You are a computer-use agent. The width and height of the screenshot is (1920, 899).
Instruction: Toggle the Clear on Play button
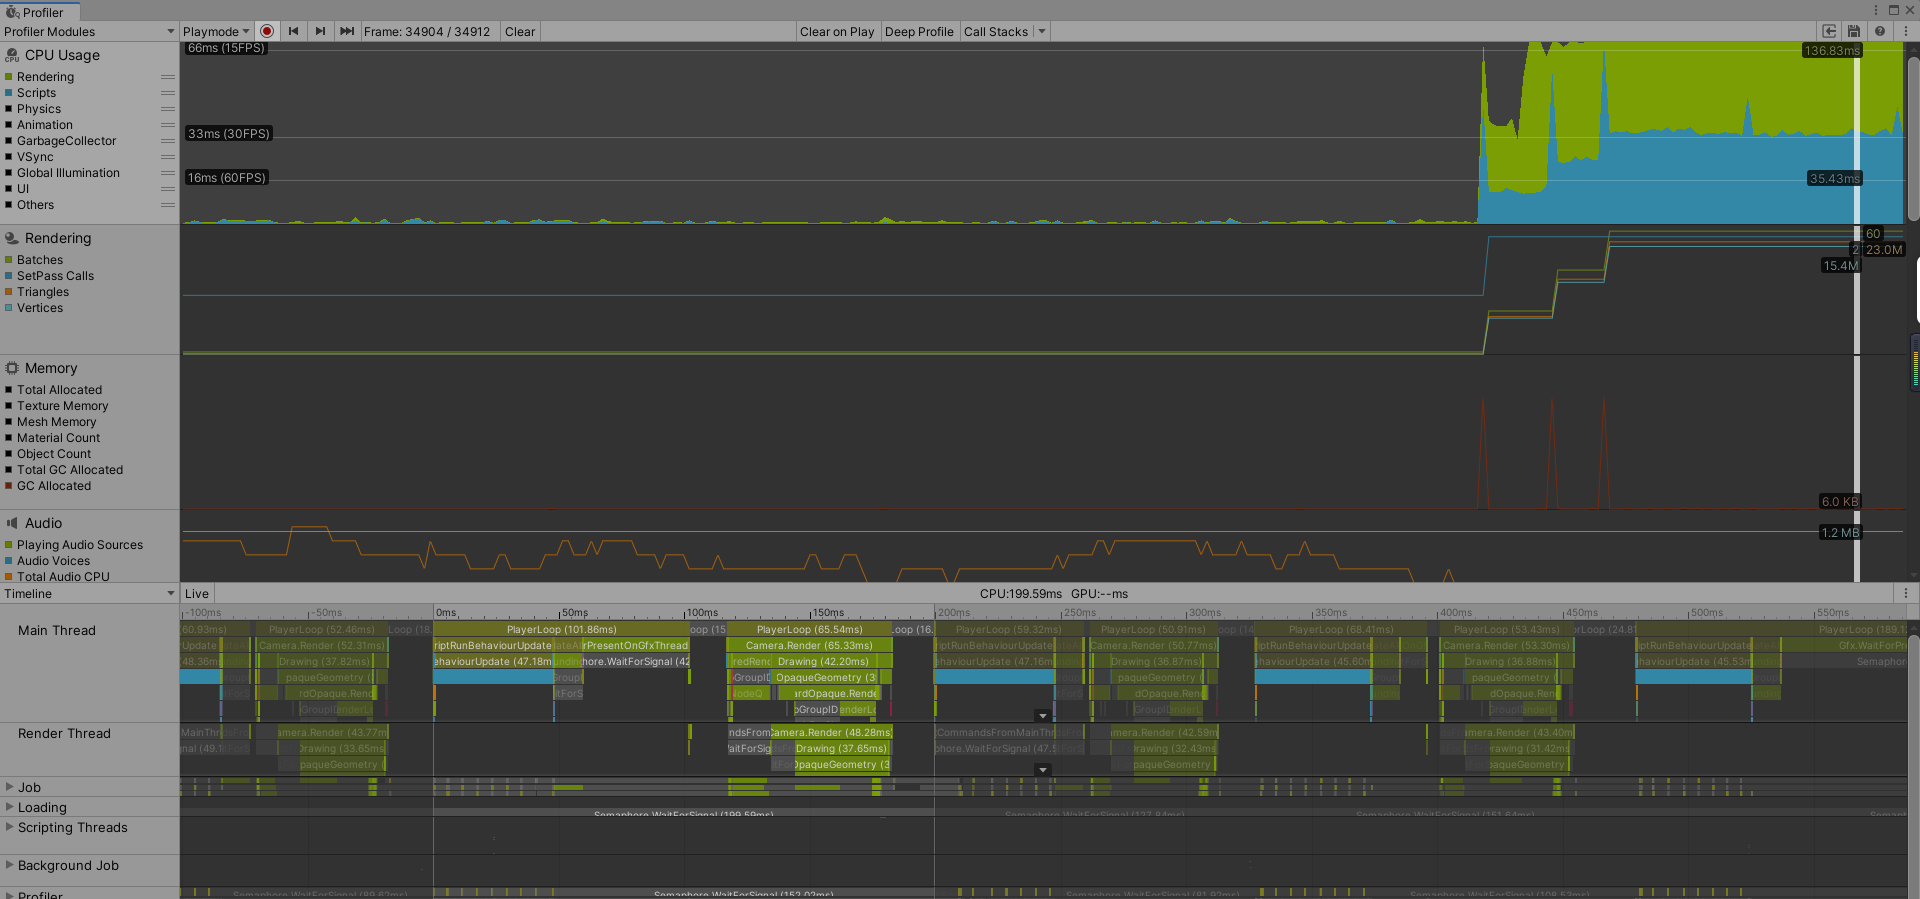837,32
